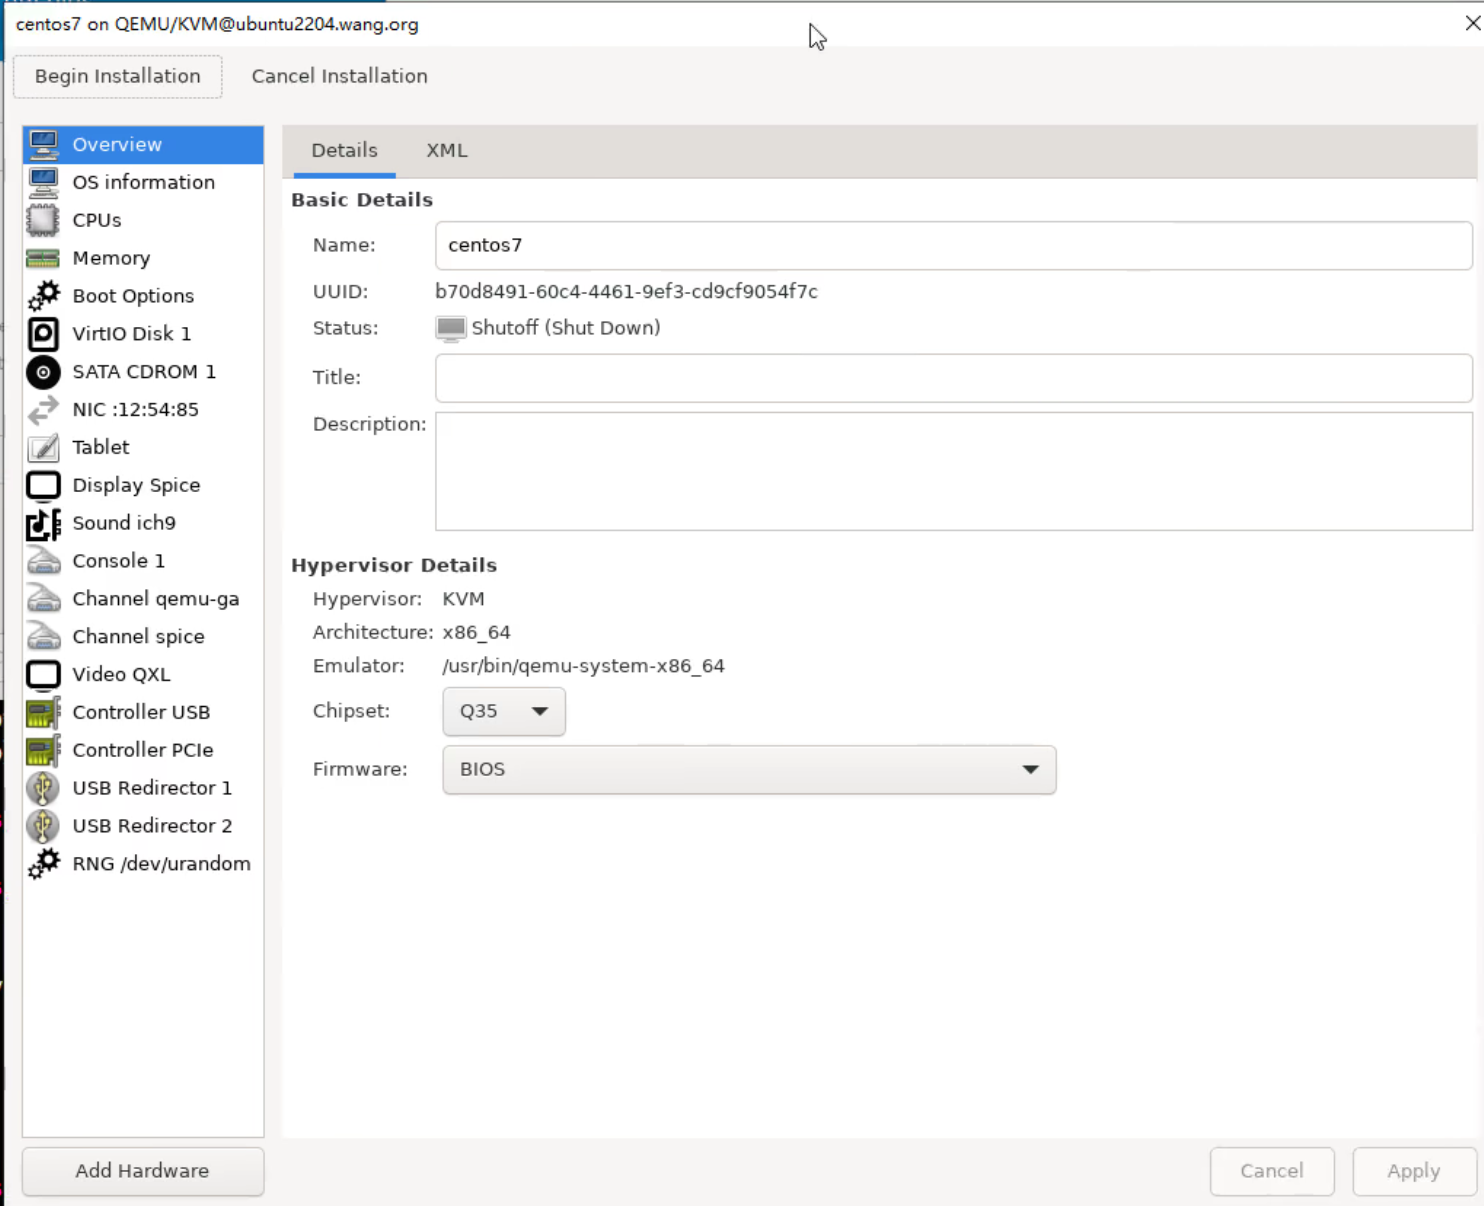Click Cancel Installation
This screenshot has width=1484, height=1206.
pos(339,76)
